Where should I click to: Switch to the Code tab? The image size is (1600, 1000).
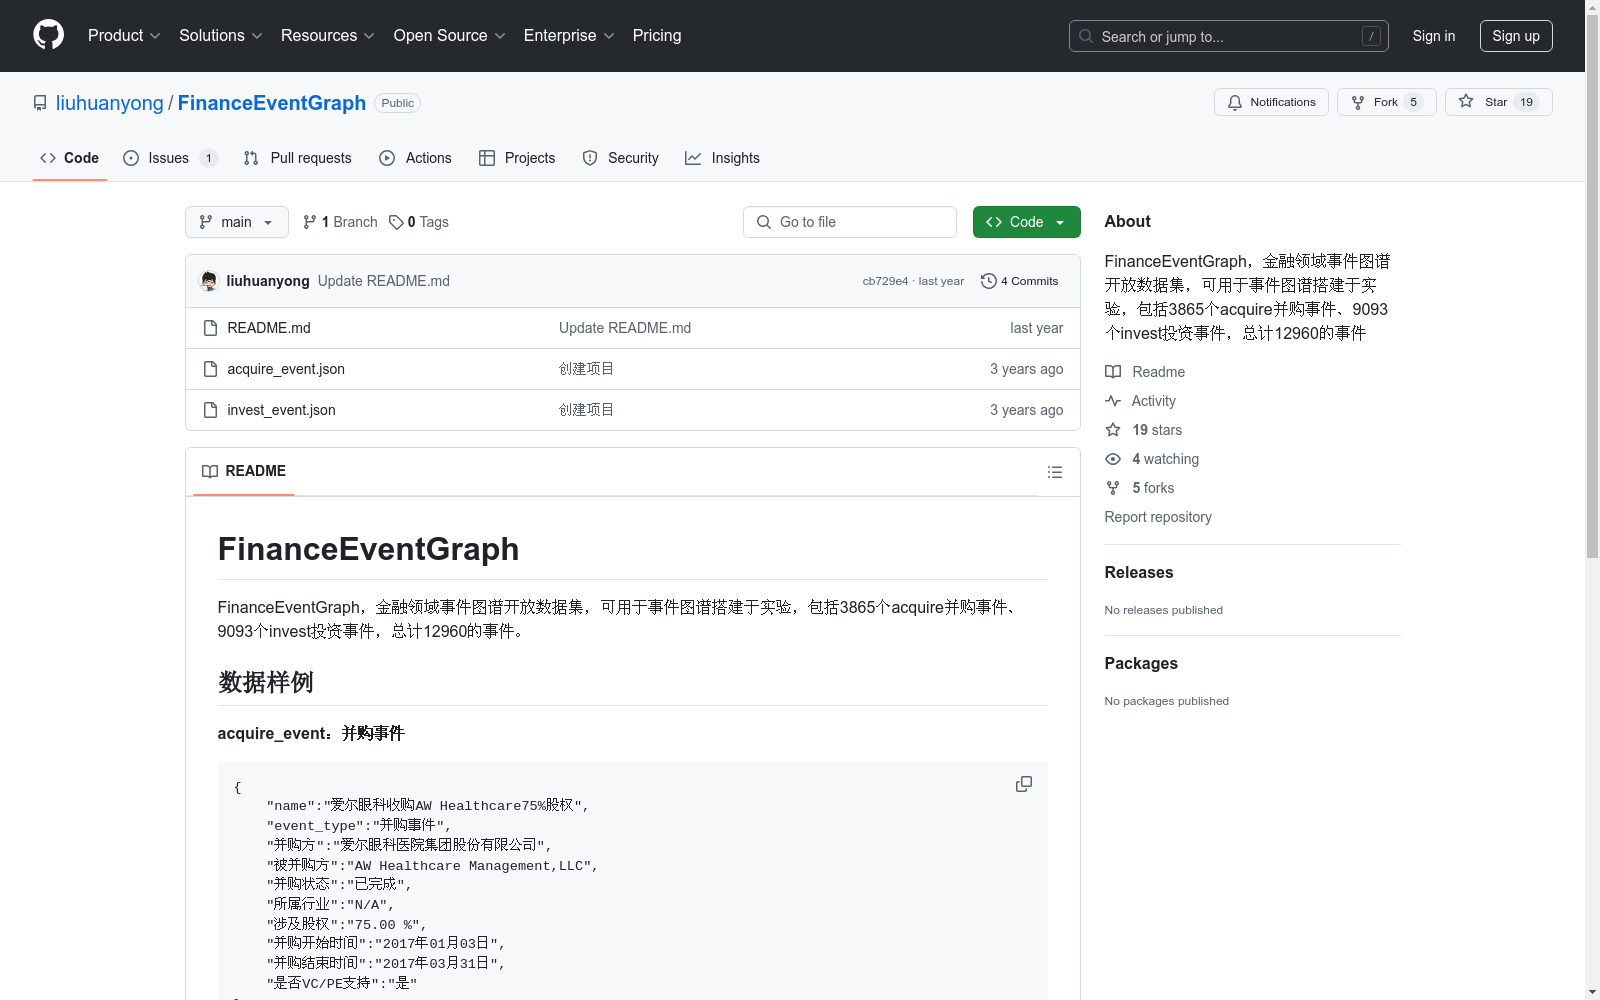(x=70, y=158)
